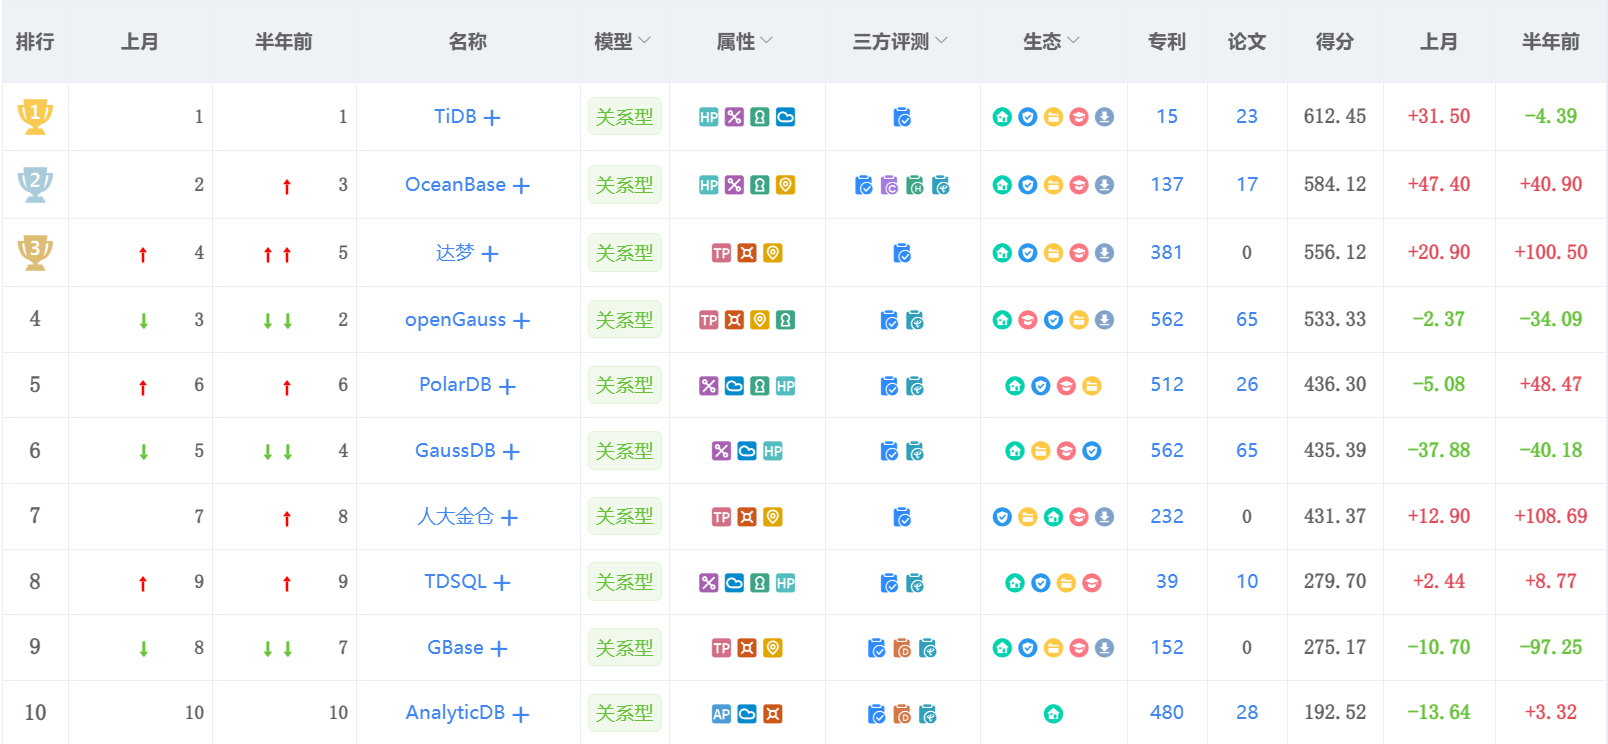Viewport: 1608px width, 744px height.
Task: Click the gold first-place trophy icon
Action: pyautogui.click(x=35, y=116)
